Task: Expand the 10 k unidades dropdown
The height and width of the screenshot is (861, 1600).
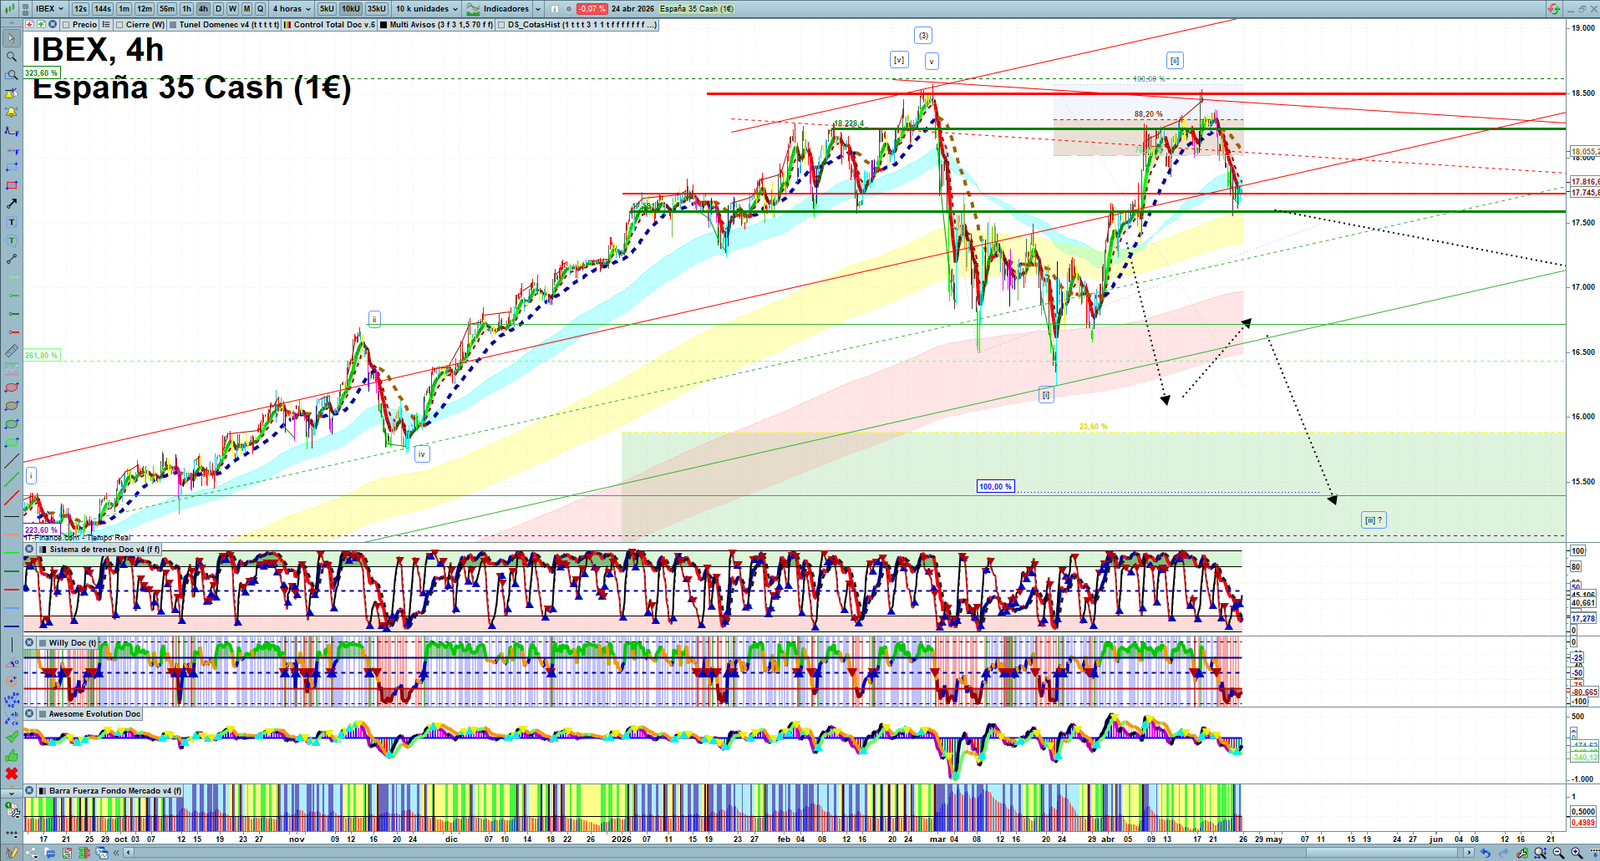Action: click(x=426, y=9)
